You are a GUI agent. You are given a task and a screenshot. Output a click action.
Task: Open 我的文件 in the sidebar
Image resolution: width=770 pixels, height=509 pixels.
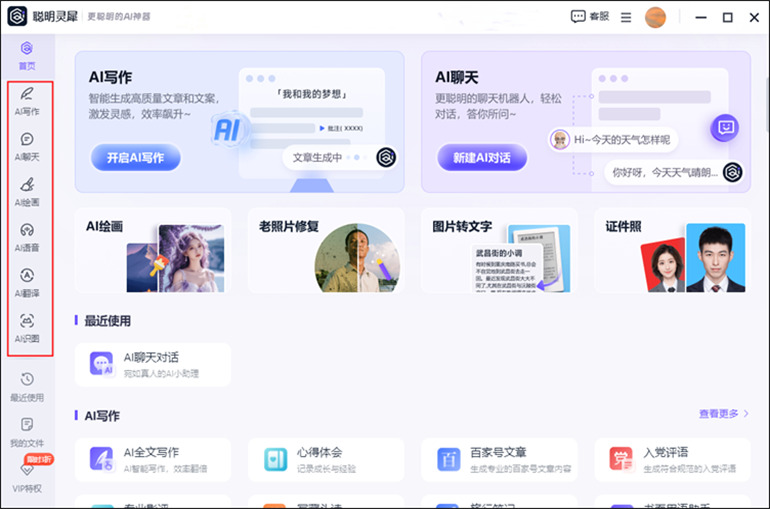[x=27, y=433]
